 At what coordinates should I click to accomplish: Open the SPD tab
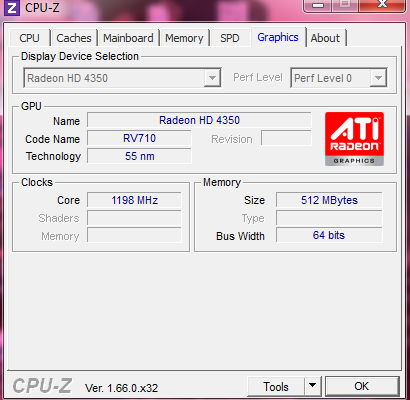tap(230, 38)
